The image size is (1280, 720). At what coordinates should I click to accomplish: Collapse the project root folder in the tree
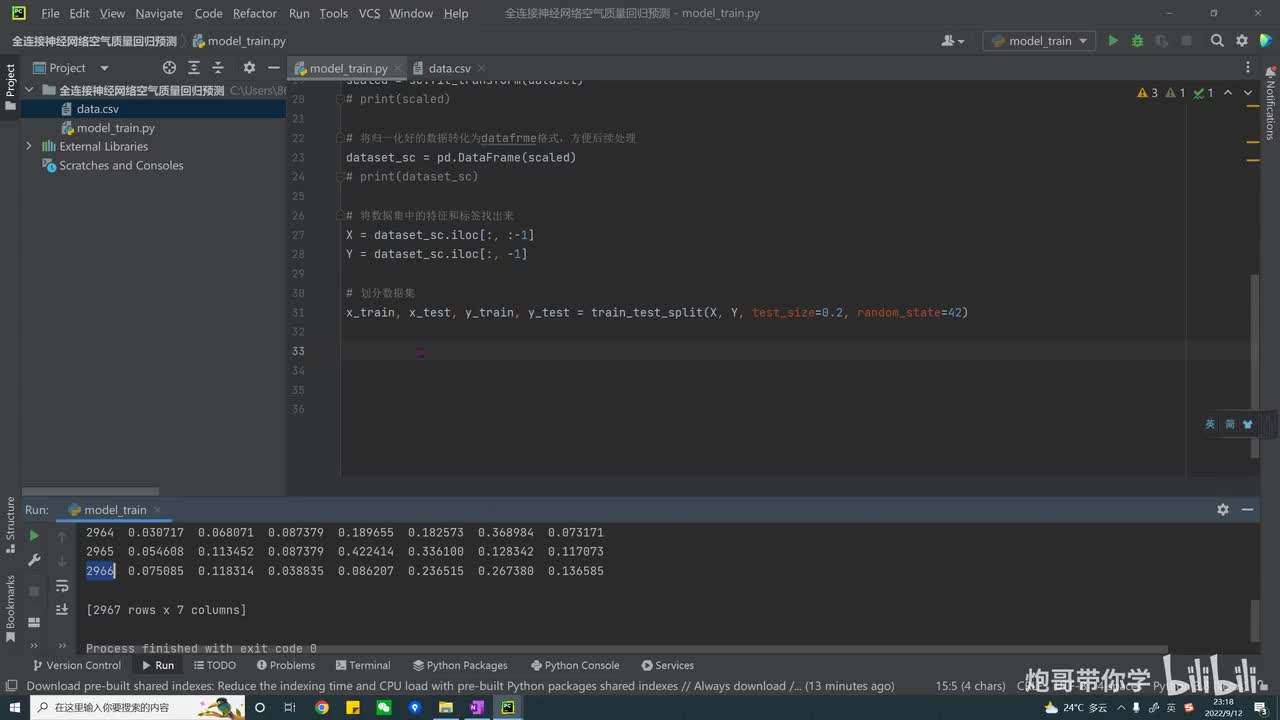[x=29, y=90]
